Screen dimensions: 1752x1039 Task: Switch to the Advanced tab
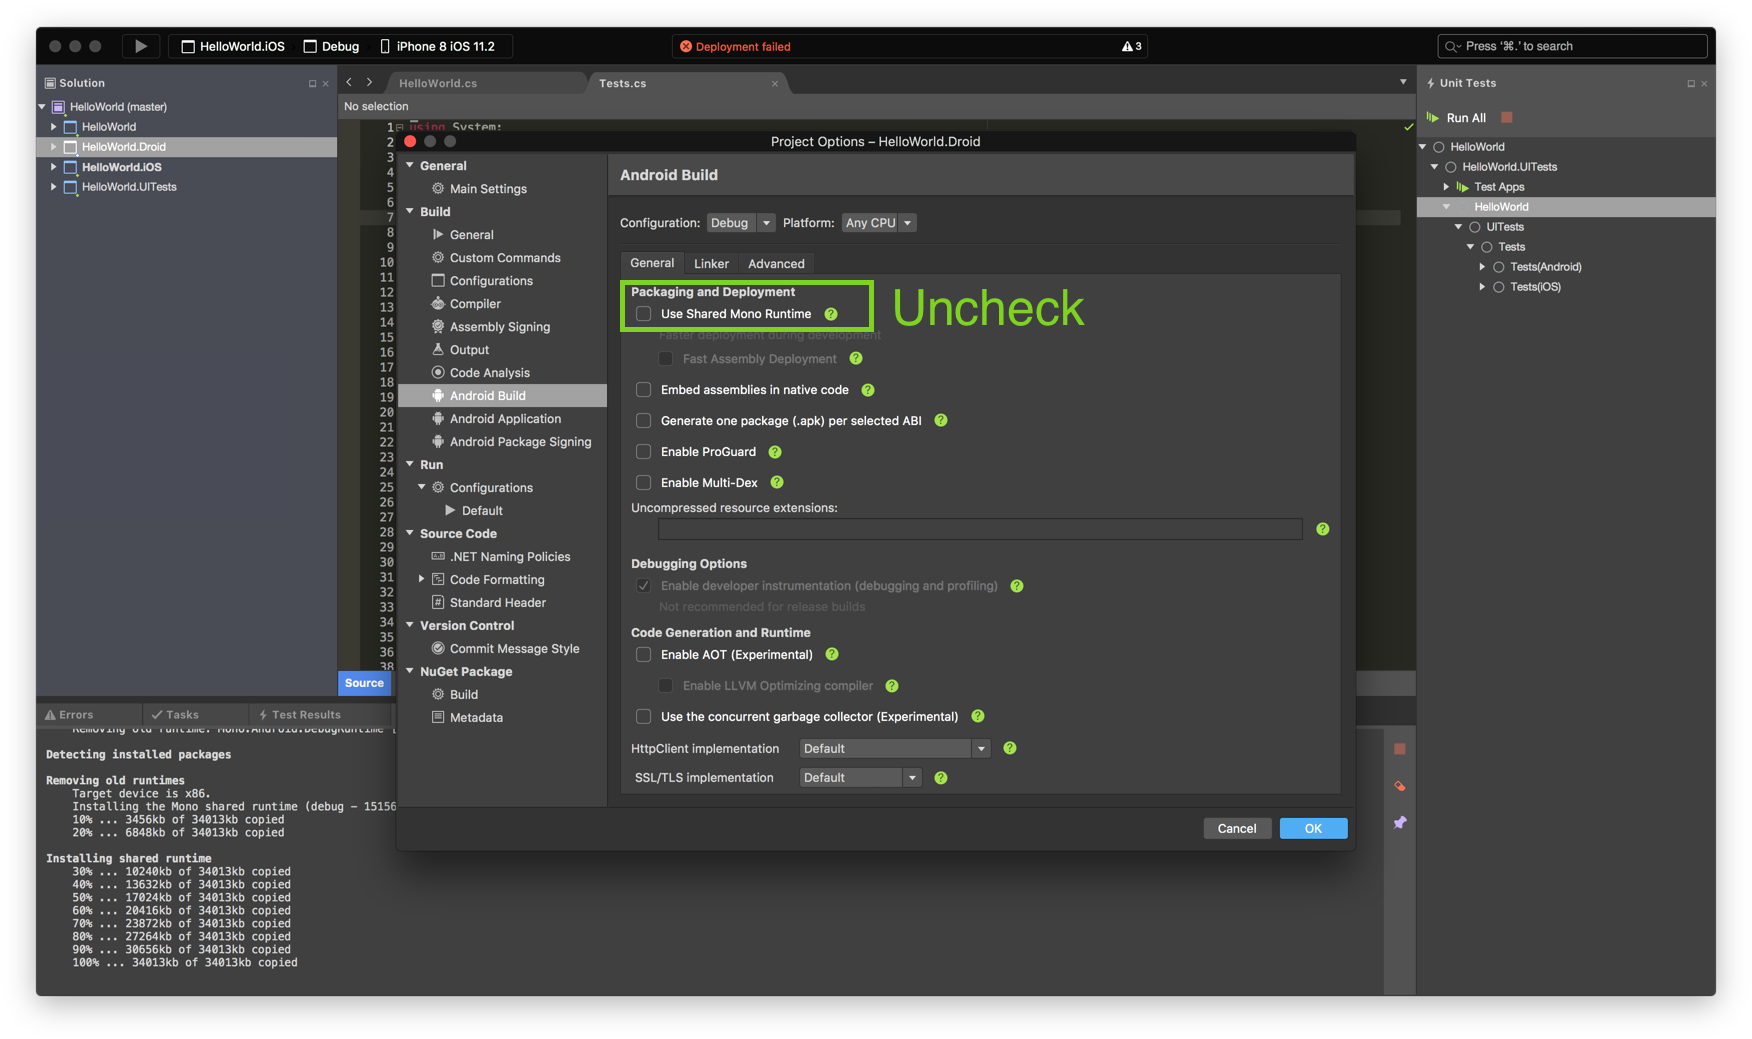coord(776,263)
